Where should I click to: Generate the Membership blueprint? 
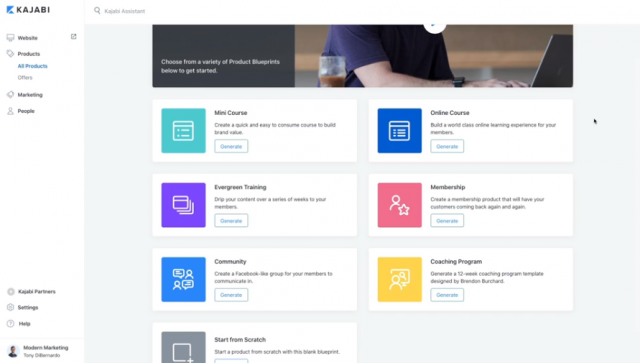pos(447,220)
